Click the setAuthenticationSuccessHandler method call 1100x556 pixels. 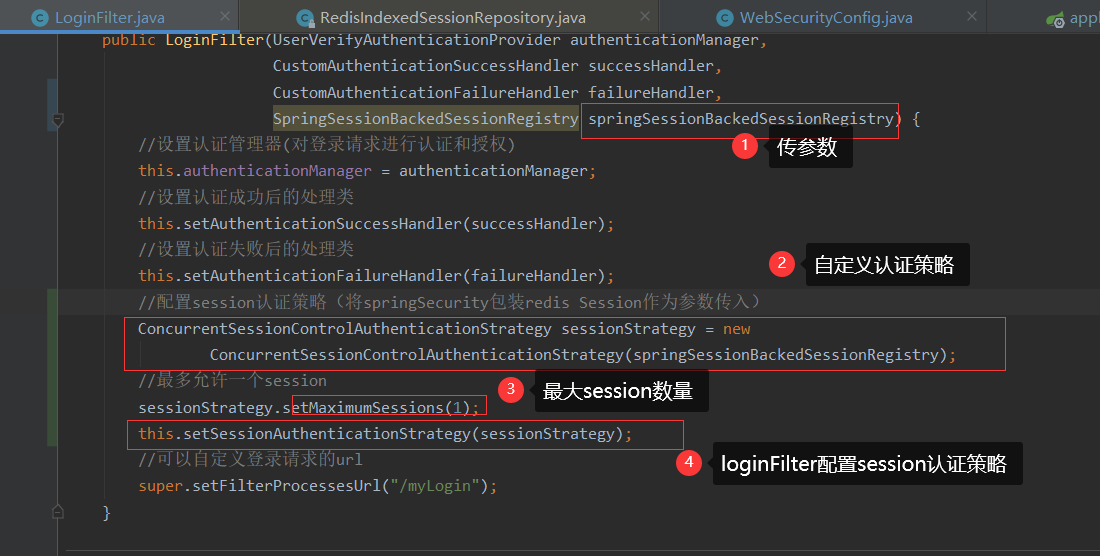tap(323, 224)
